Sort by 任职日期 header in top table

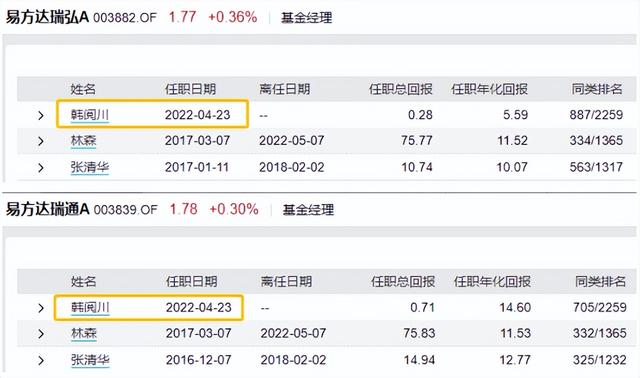pos(191,89)
